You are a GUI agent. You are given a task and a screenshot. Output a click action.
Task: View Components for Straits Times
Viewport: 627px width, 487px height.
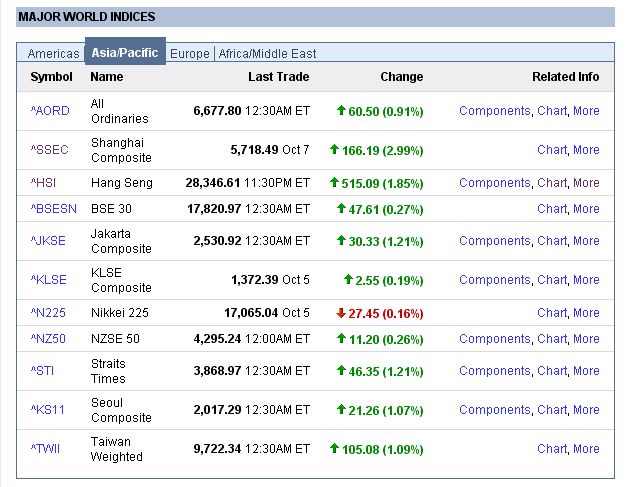pos(495,371)
